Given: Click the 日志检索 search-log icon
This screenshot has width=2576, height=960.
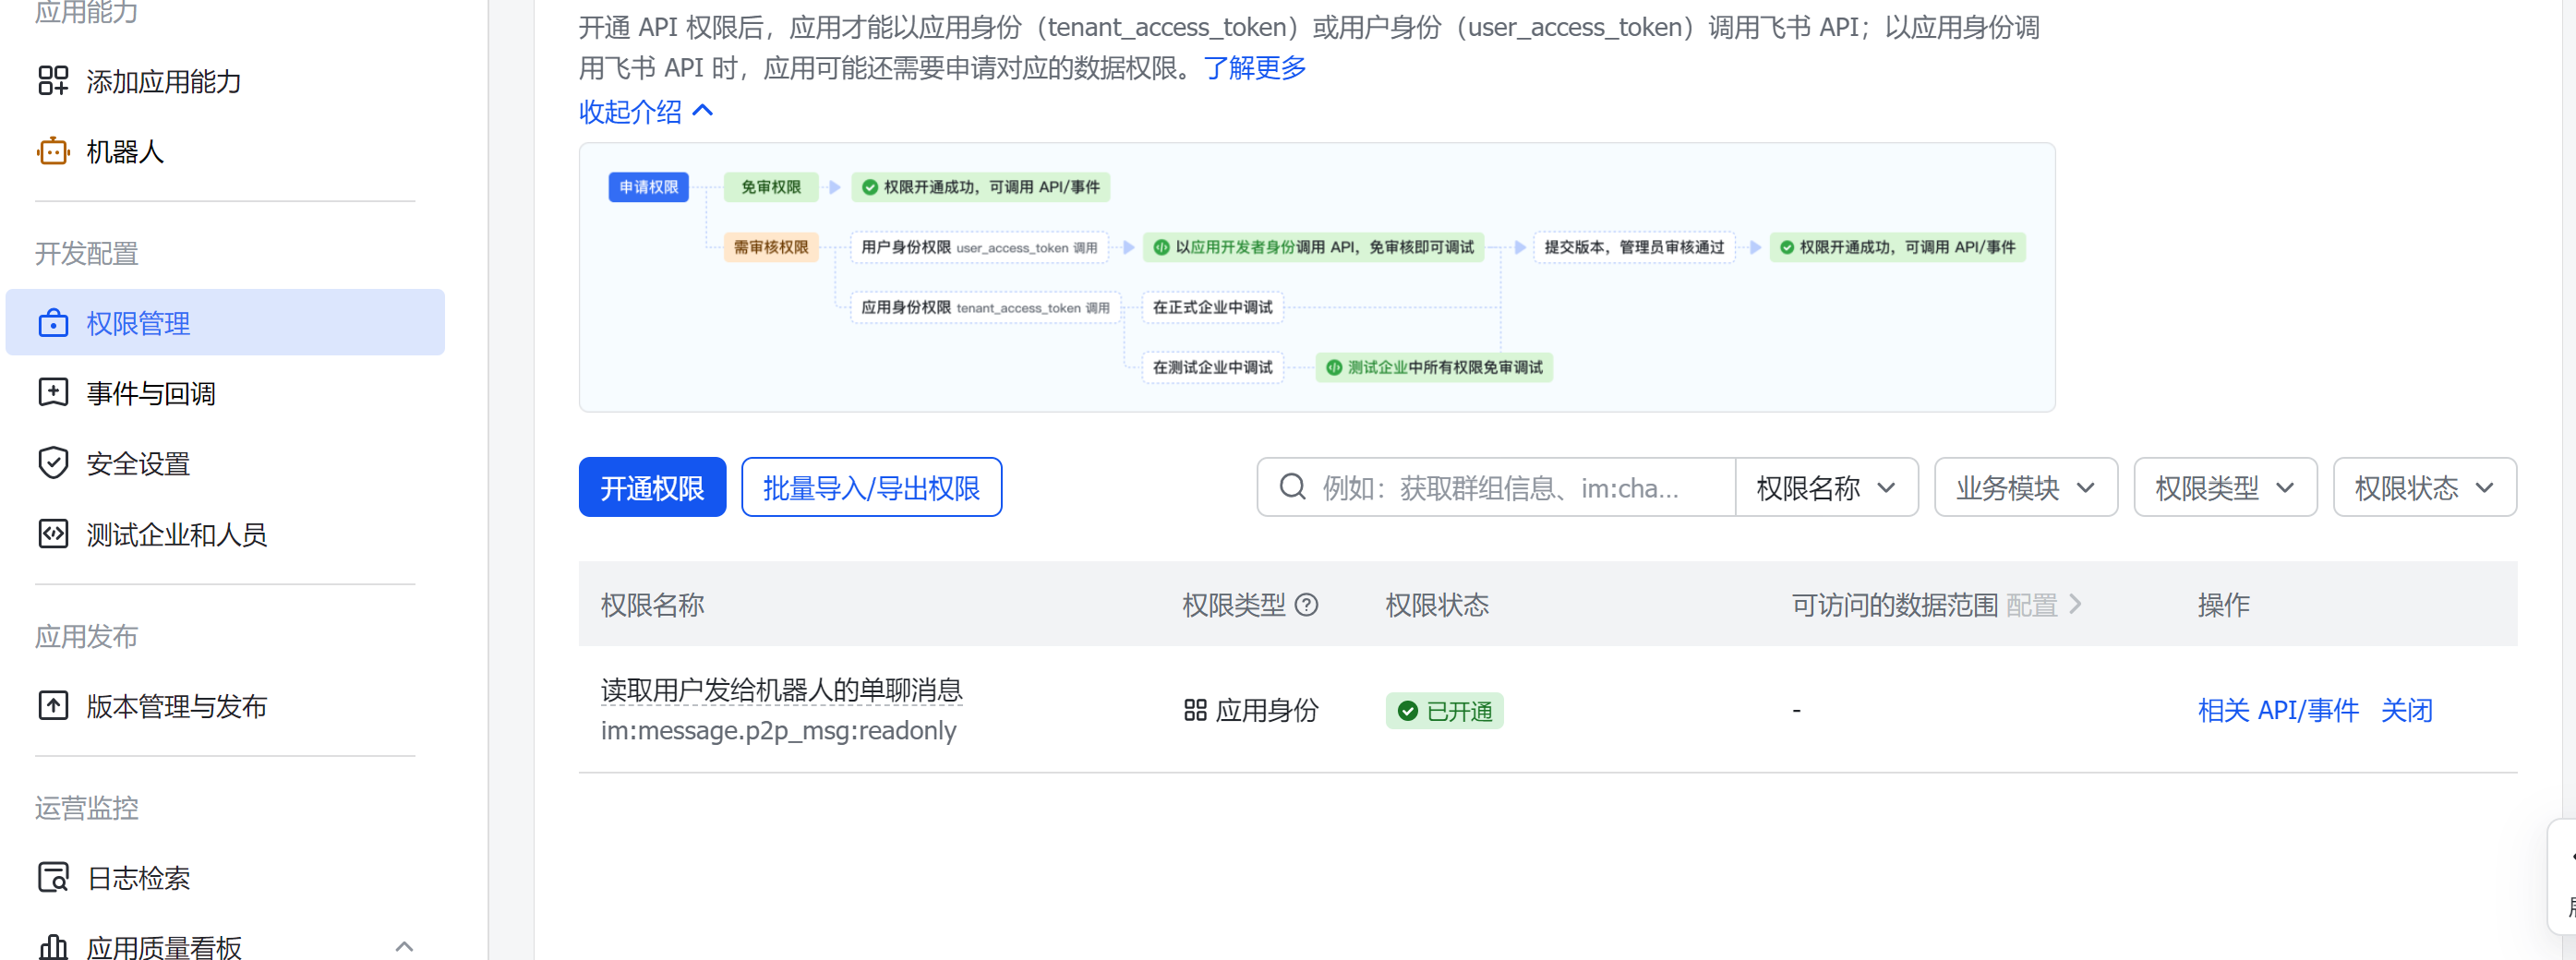Looking at the screenshot, I should pos(53,877).
